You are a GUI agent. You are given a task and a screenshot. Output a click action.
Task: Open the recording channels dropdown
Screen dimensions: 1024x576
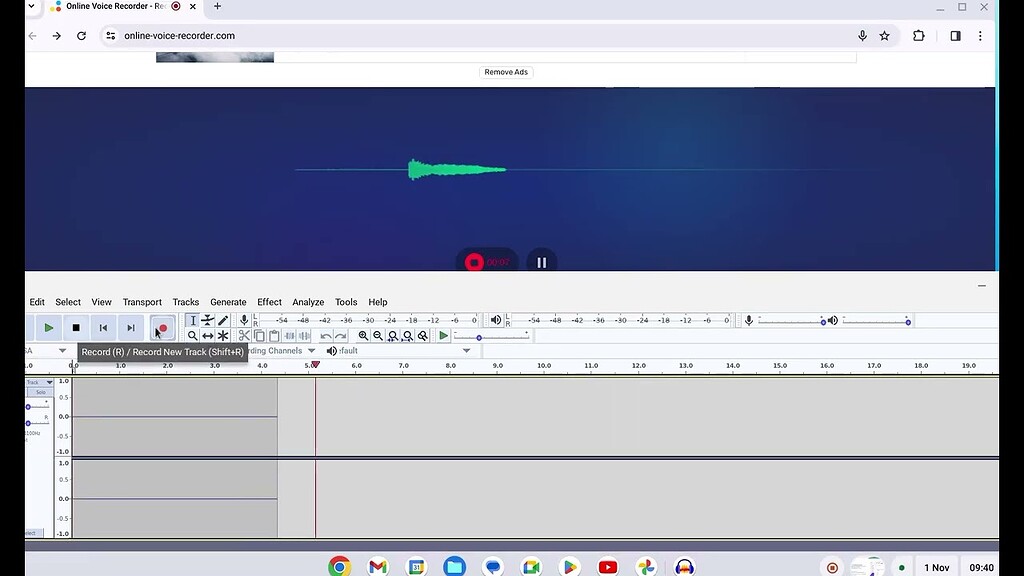(x=310, y=350)
